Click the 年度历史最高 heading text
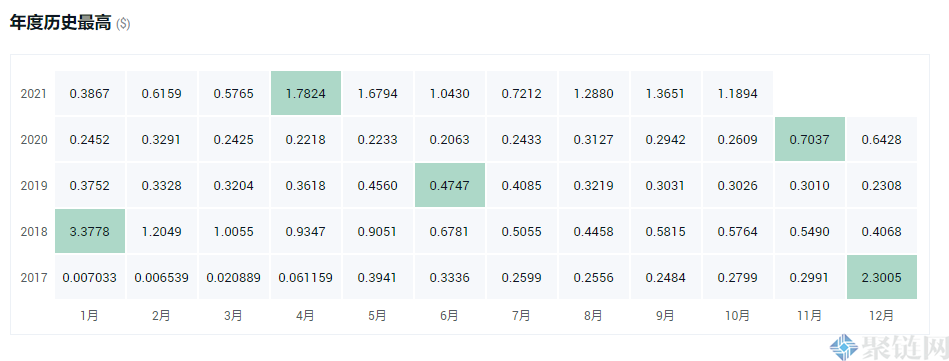 click(61, 22)
